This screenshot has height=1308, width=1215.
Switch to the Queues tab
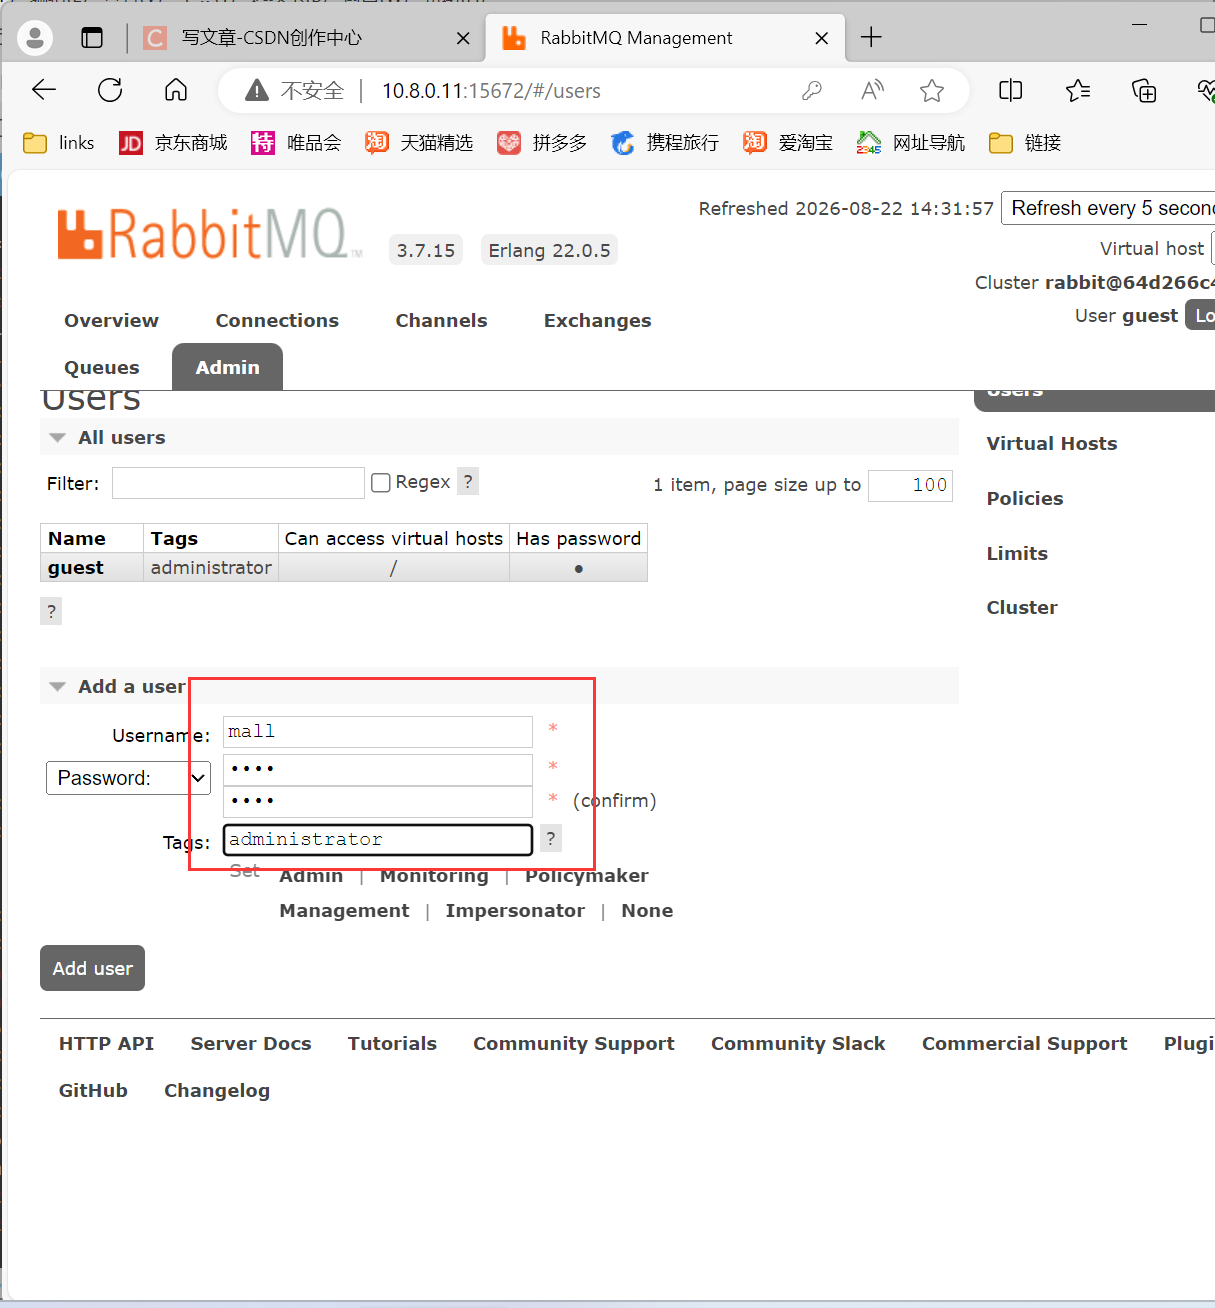[102, 368]
